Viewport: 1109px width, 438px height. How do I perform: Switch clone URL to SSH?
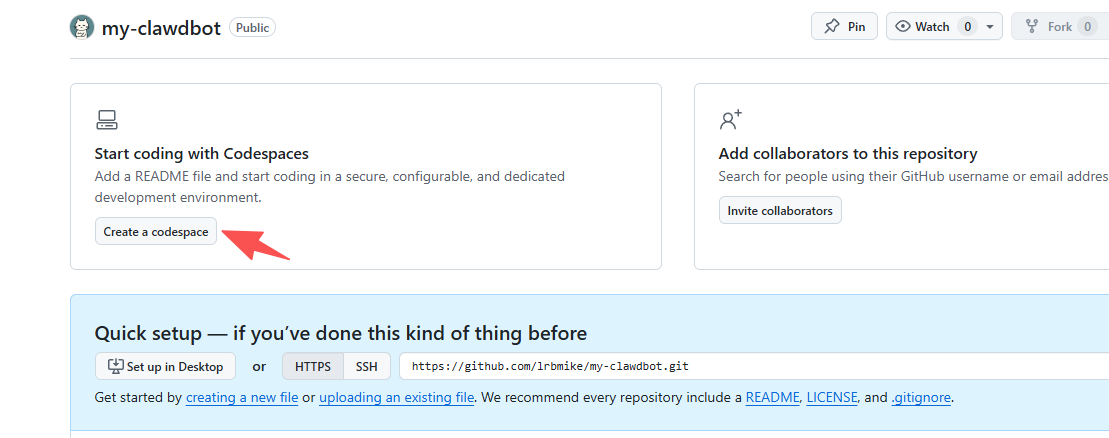(367, 366)
